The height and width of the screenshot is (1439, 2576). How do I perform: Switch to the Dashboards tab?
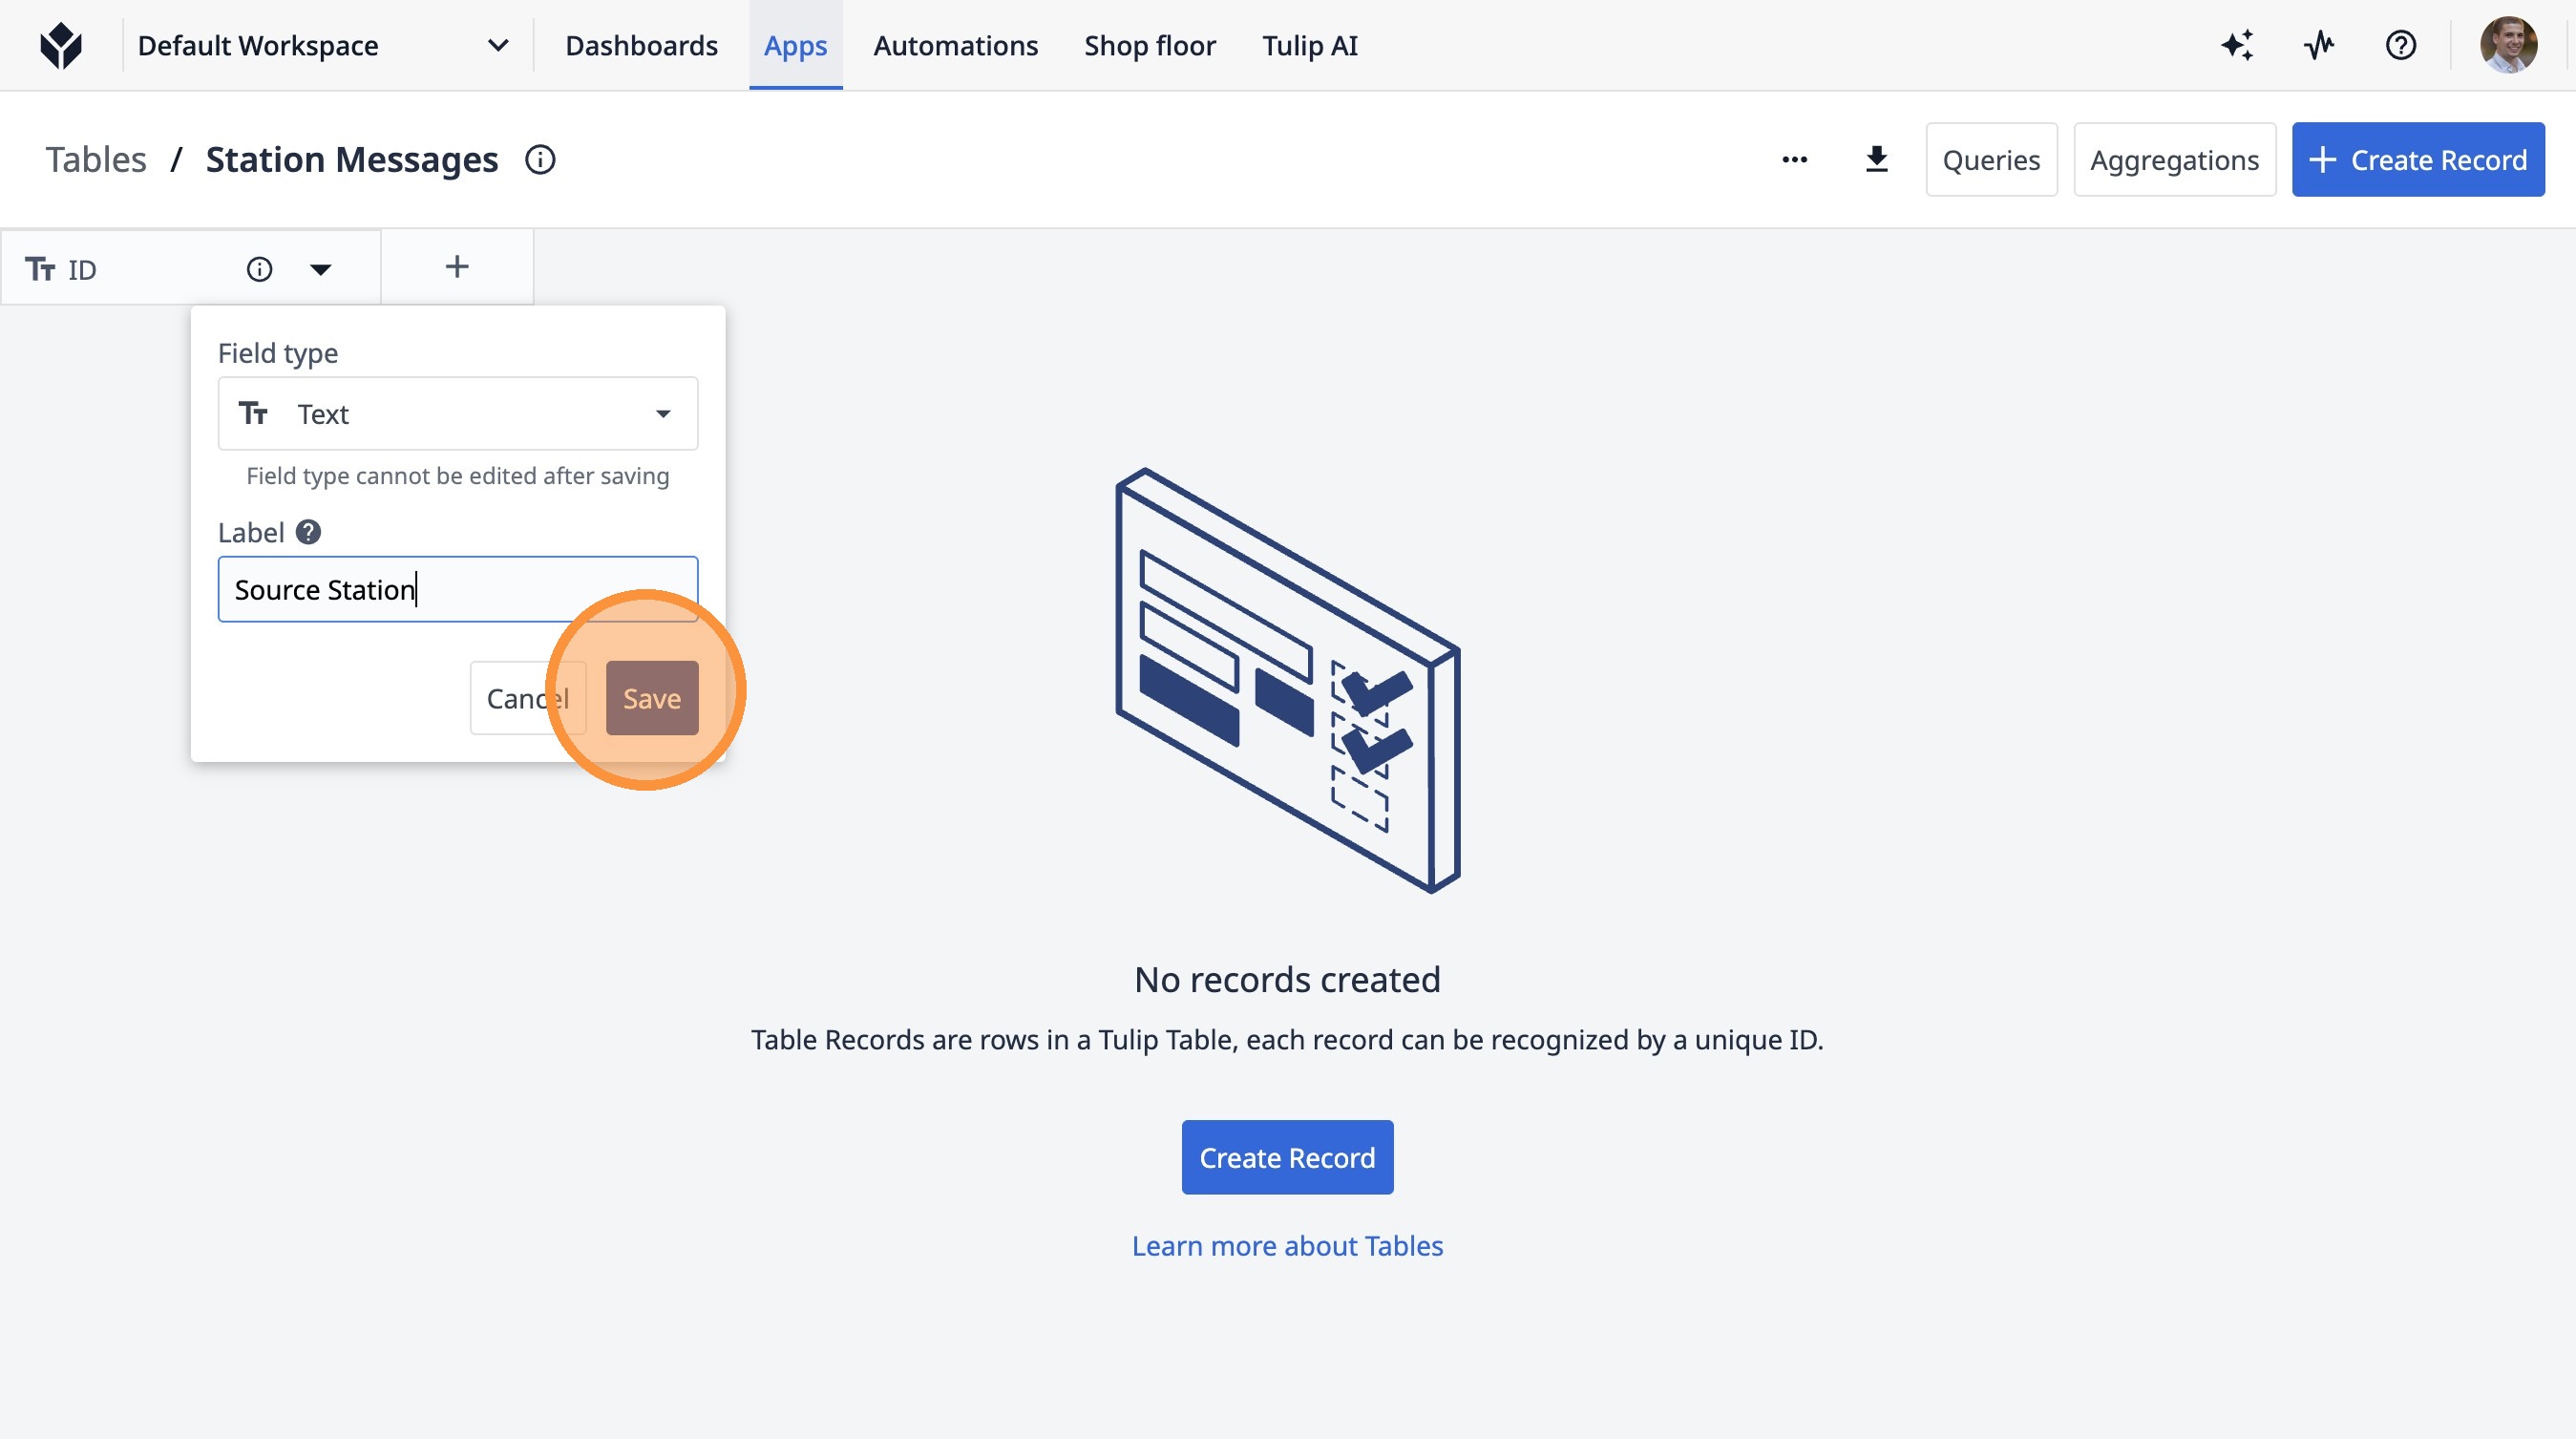coord(641,45)
